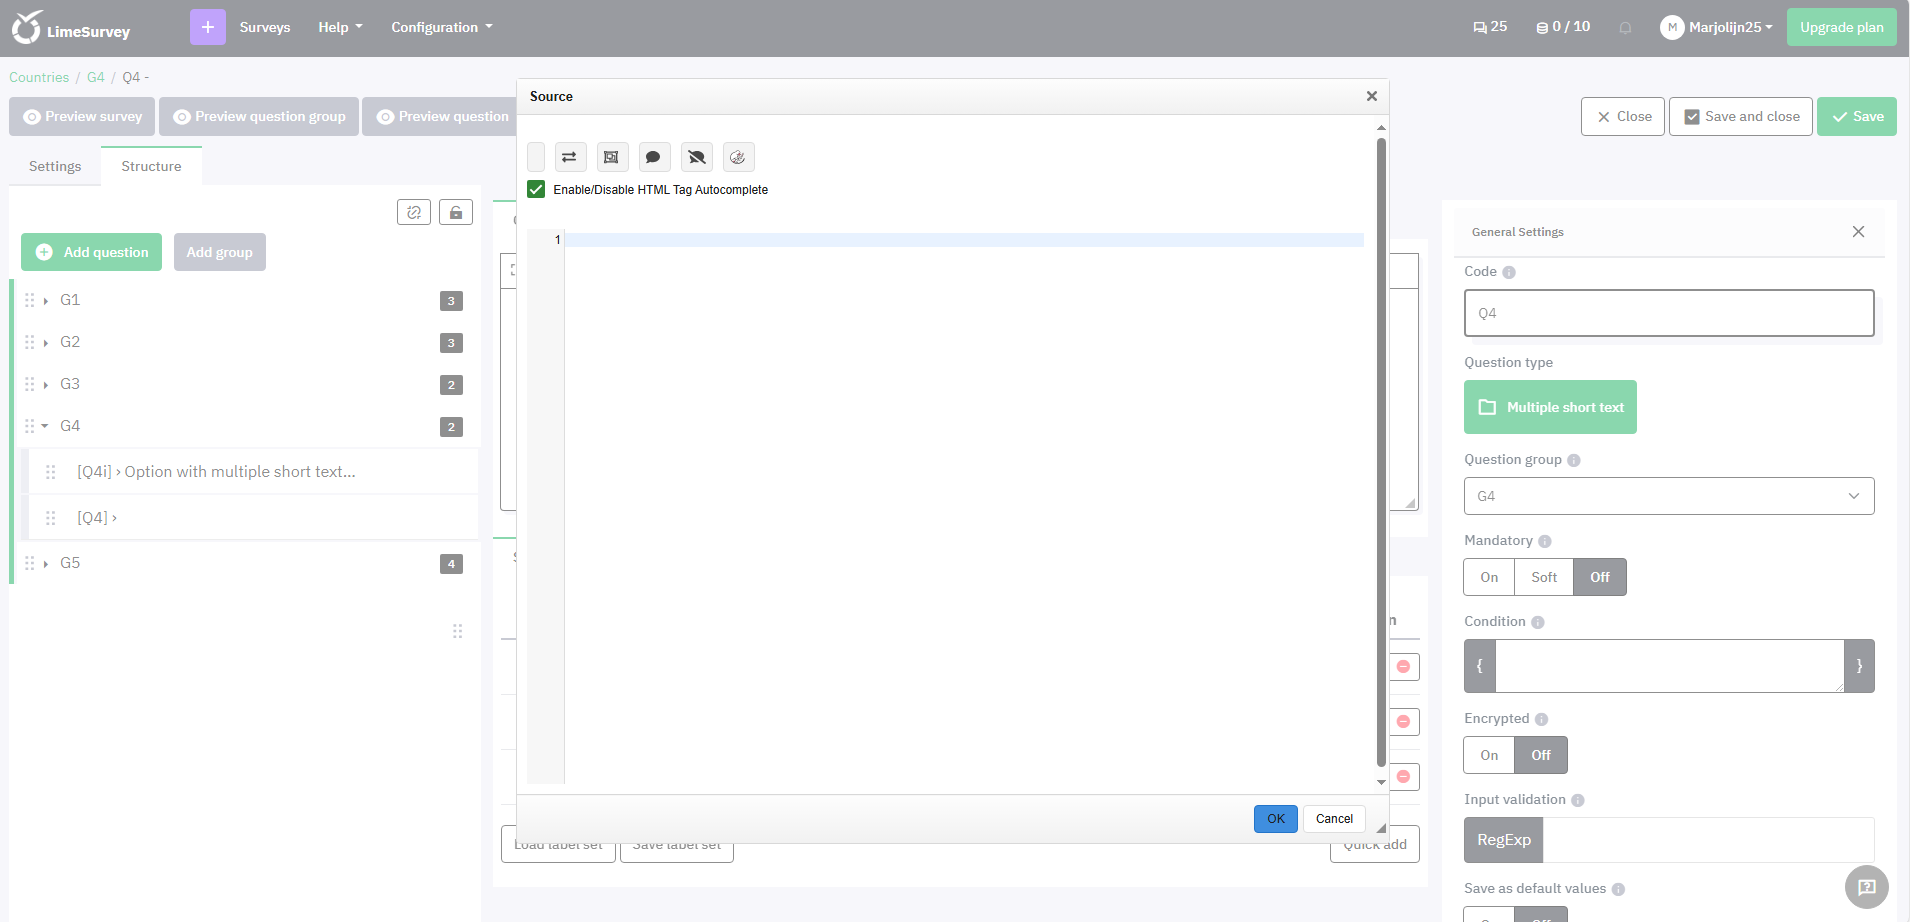This screenshot has height=922, width=1910.
Task: Set Mandatory to Soft
Action: click(x=1543, y=577)
